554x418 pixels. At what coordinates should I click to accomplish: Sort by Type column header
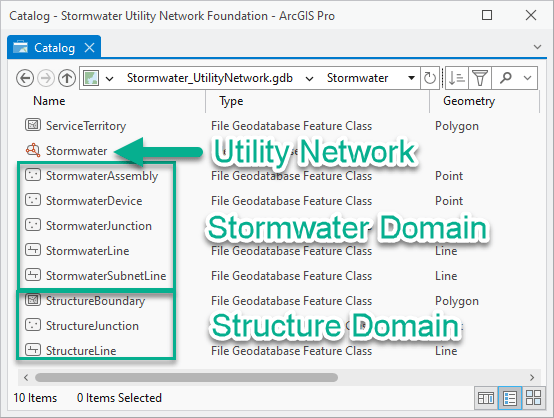[231, 101]
